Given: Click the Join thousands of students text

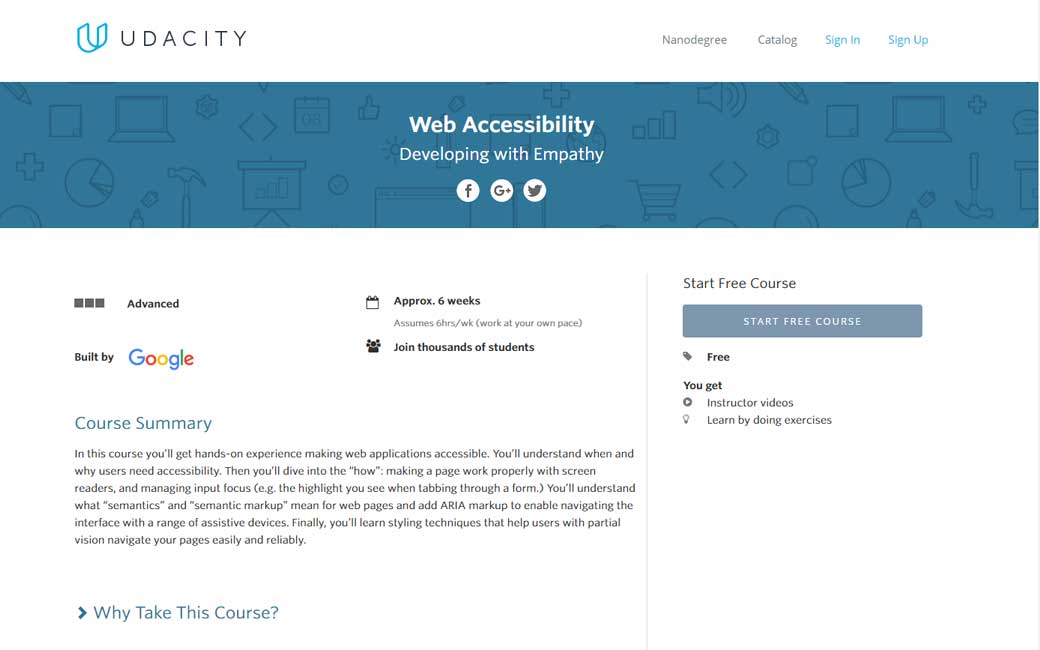Looking at the screenshot, I should point(464,347).
